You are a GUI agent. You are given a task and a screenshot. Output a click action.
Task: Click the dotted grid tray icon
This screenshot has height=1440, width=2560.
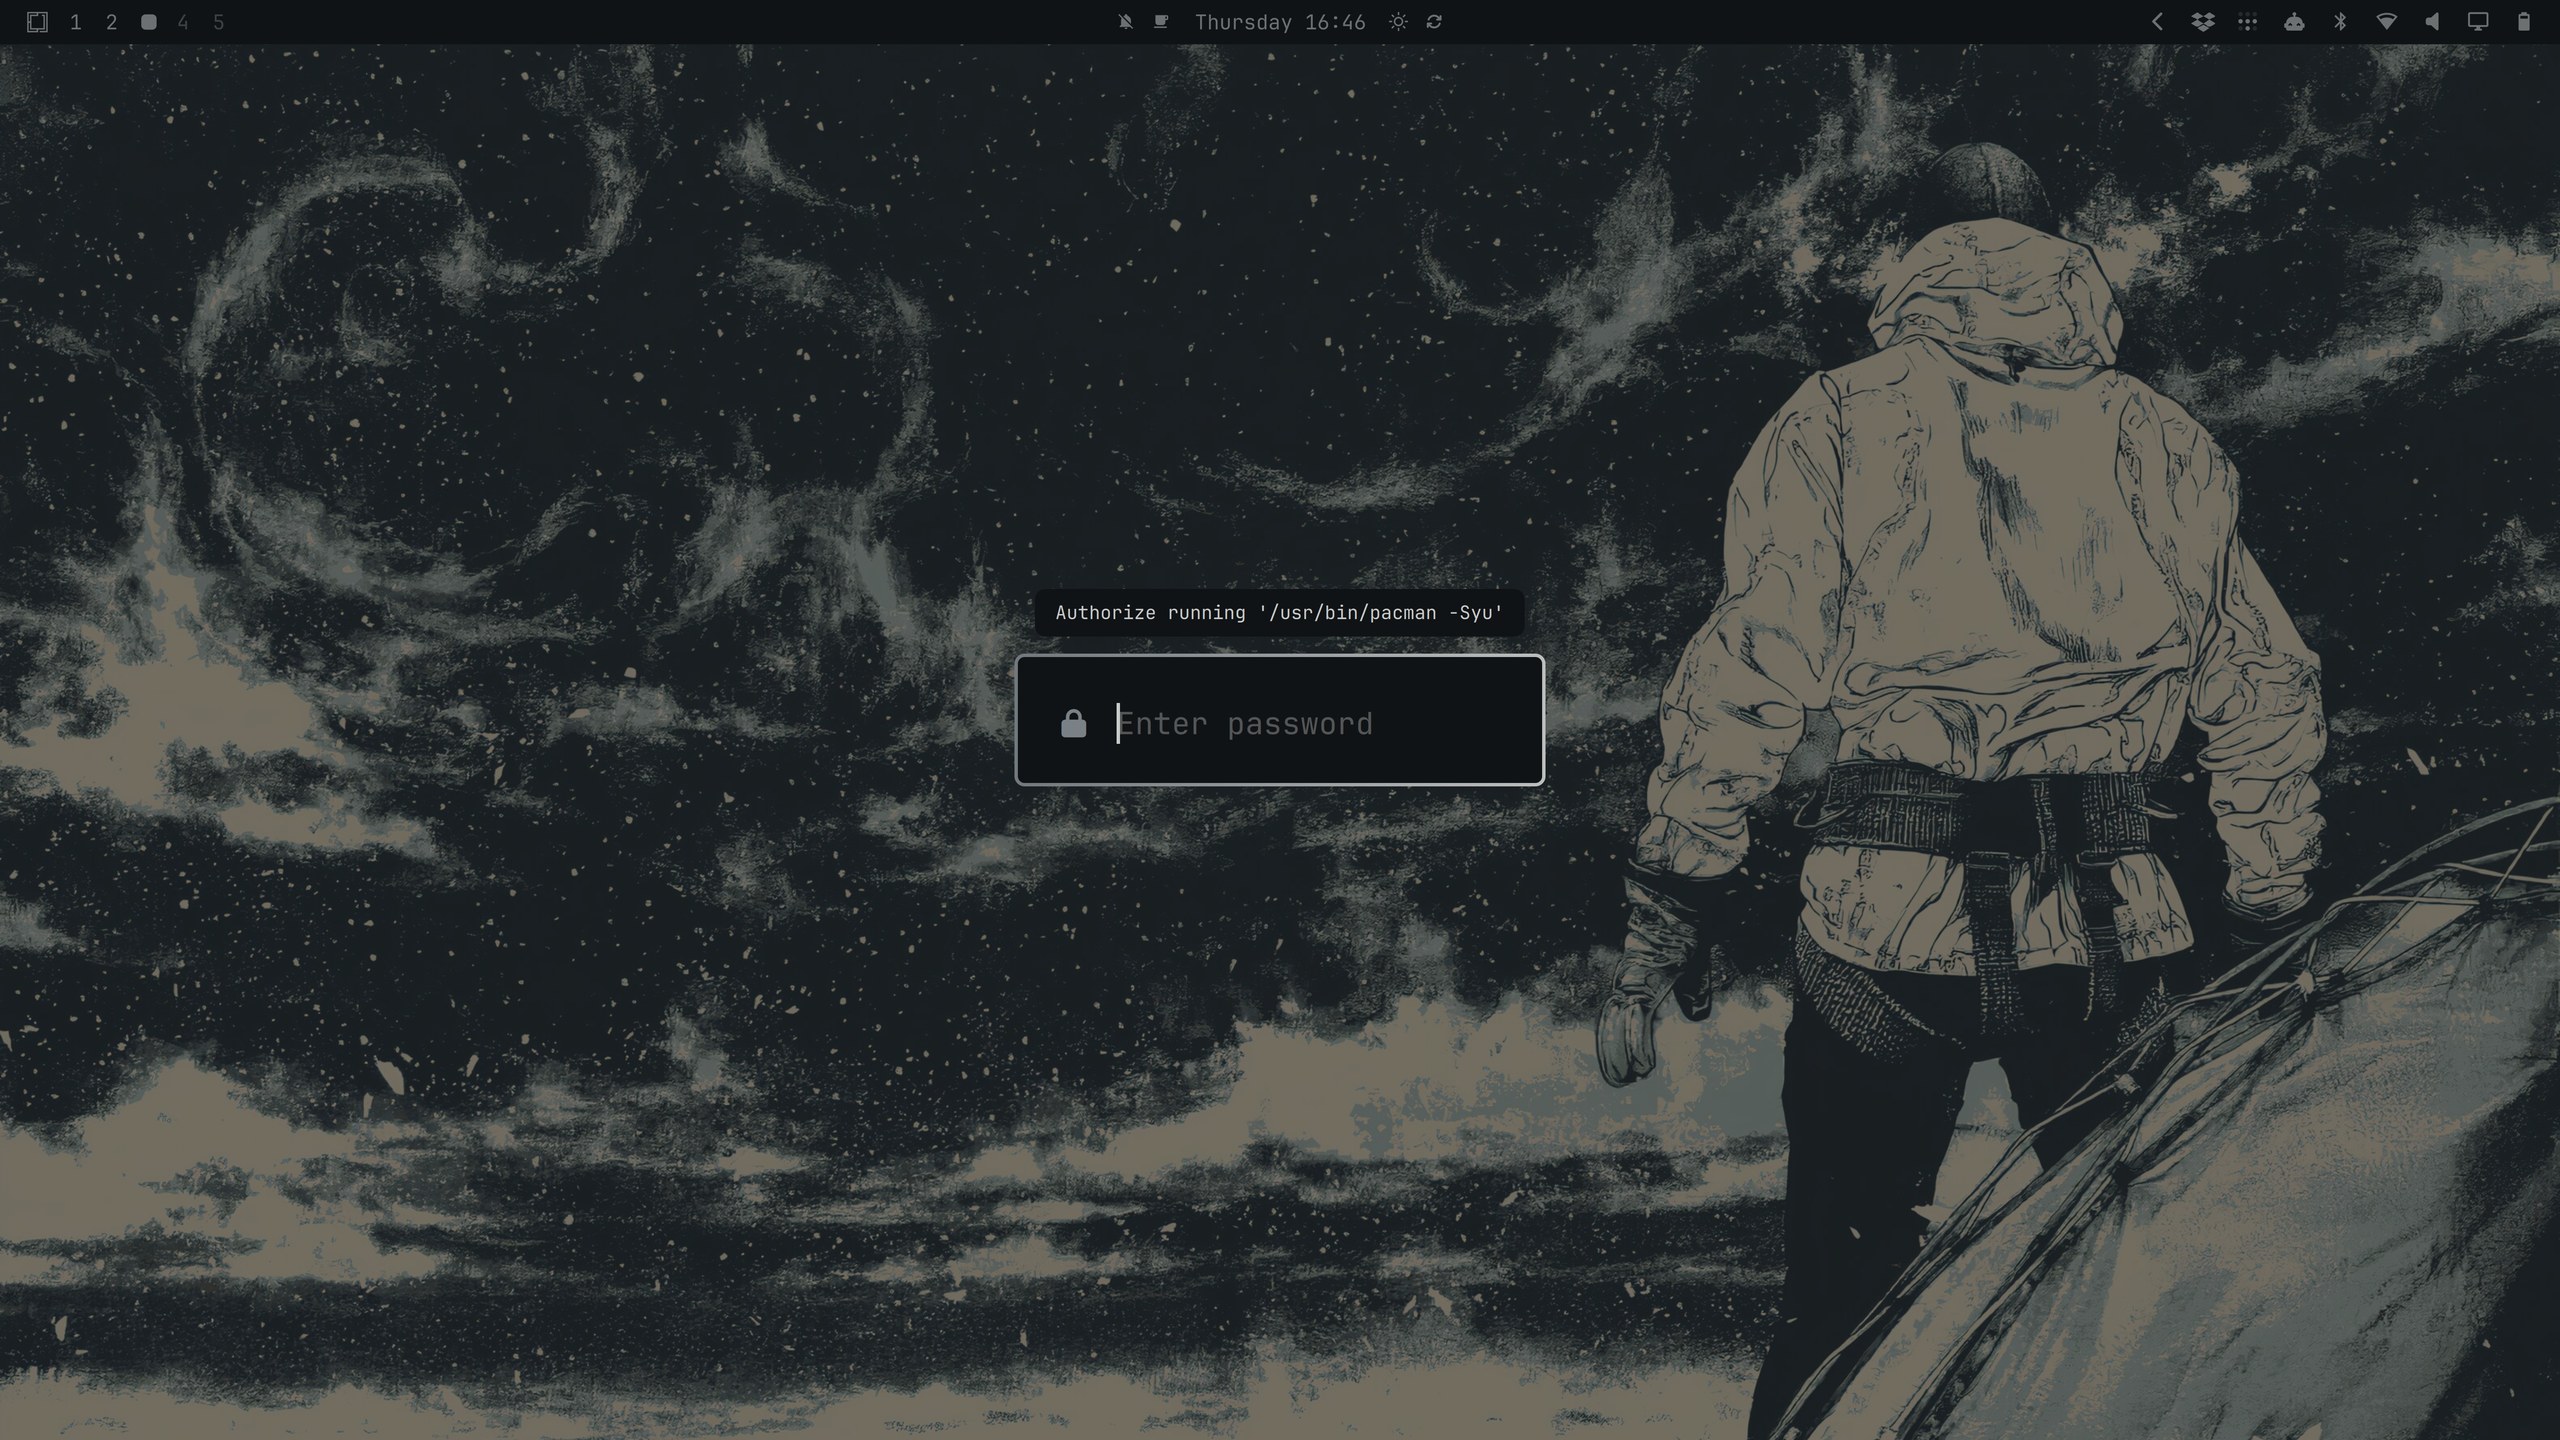click(2248, 22)
